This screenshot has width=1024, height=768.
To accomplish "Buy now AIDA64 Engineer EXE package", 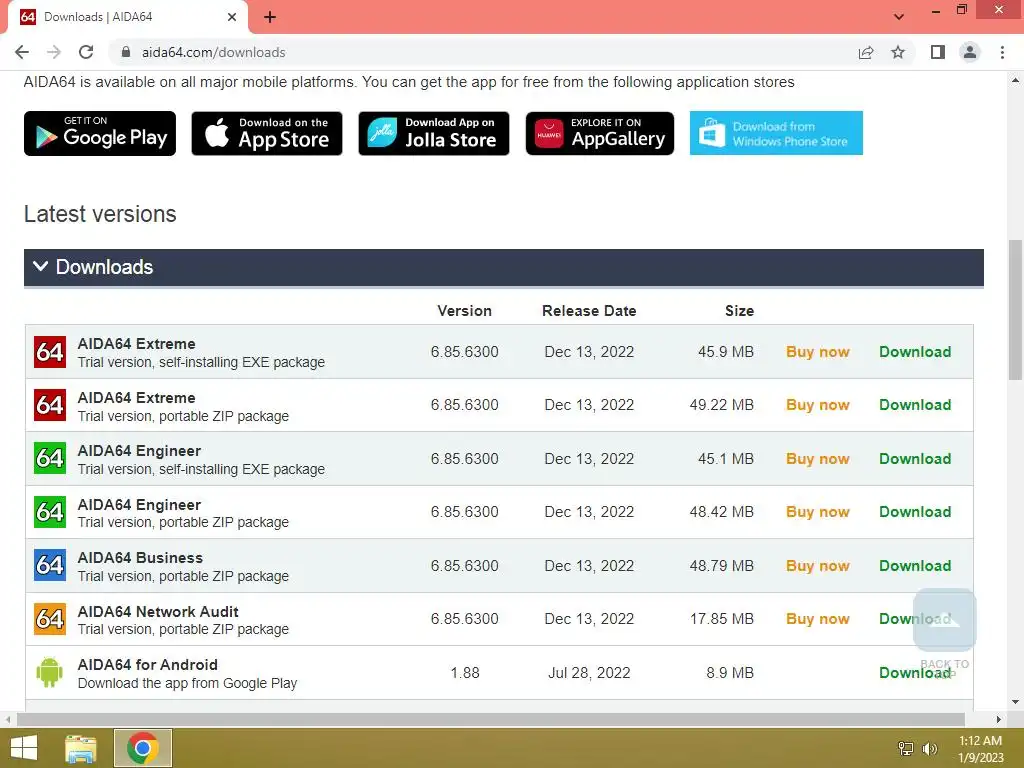I will (818, 458).
